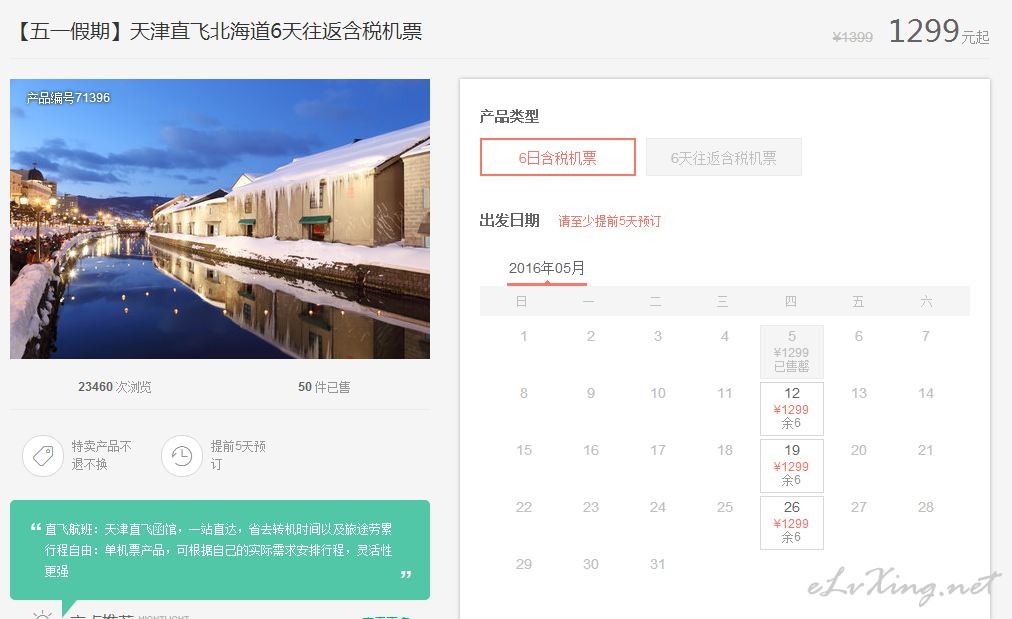
Task: Click calendar date 20
Action: (858, 450)
